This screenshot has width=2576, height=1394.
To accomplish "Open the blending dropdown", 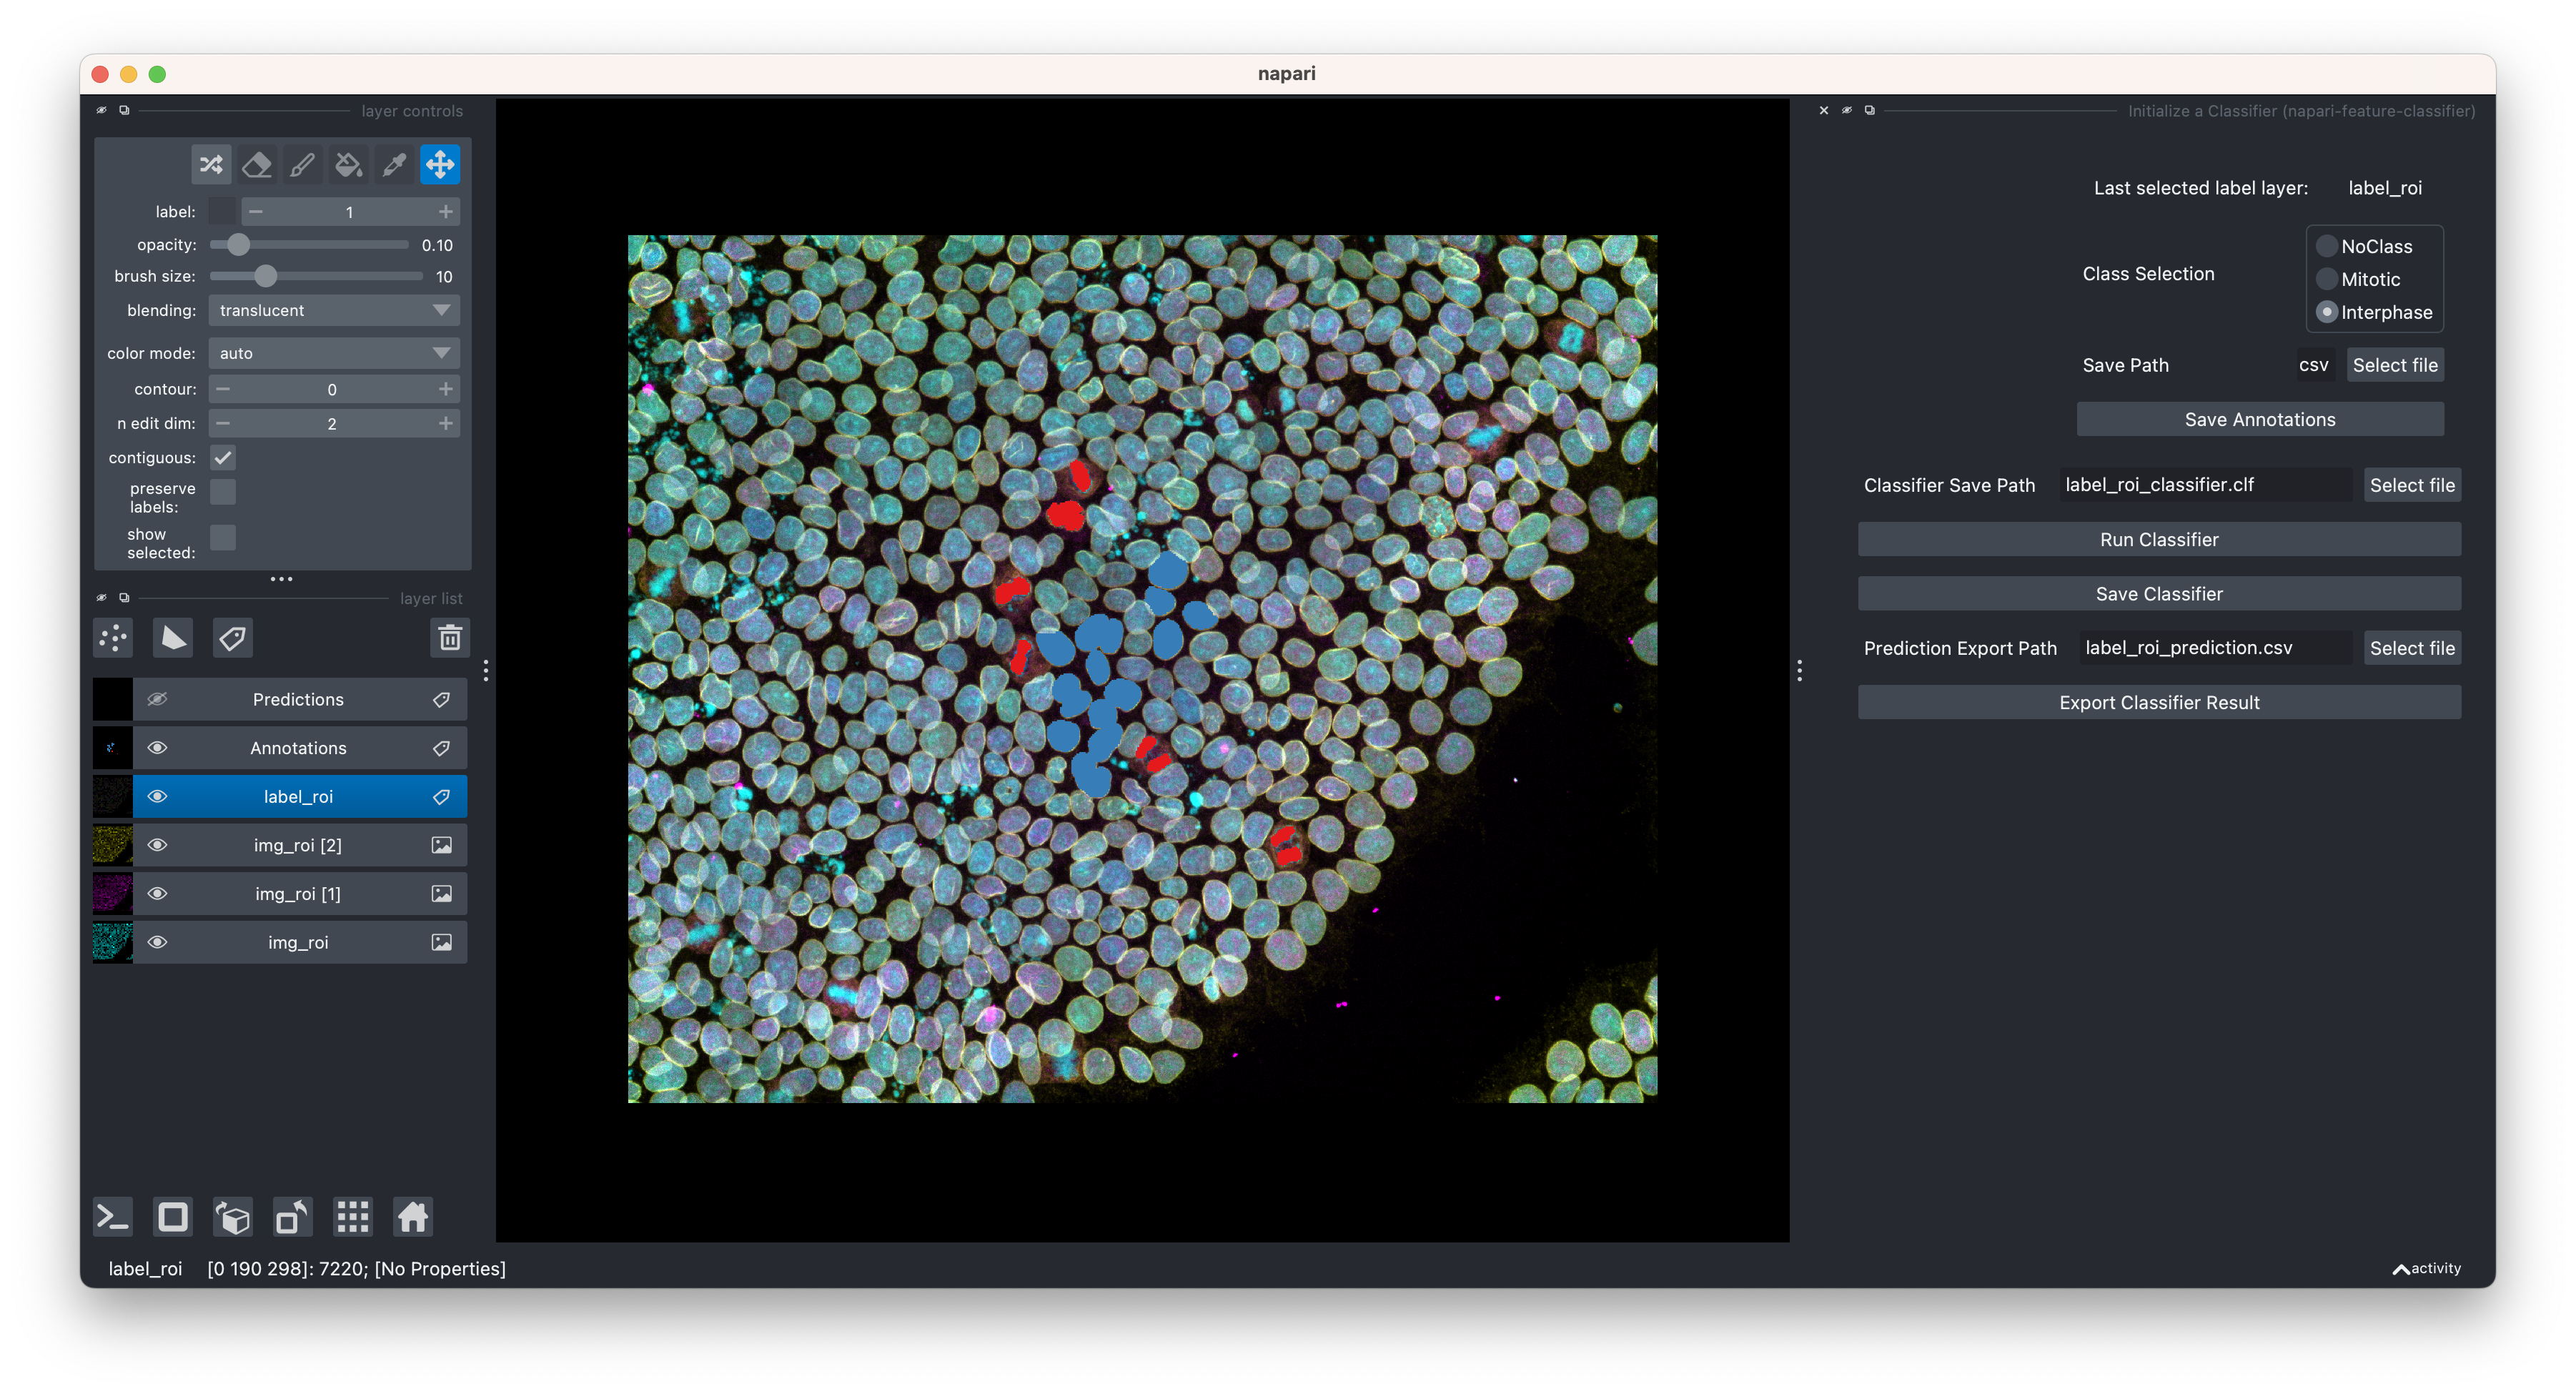I will [333, 310].
